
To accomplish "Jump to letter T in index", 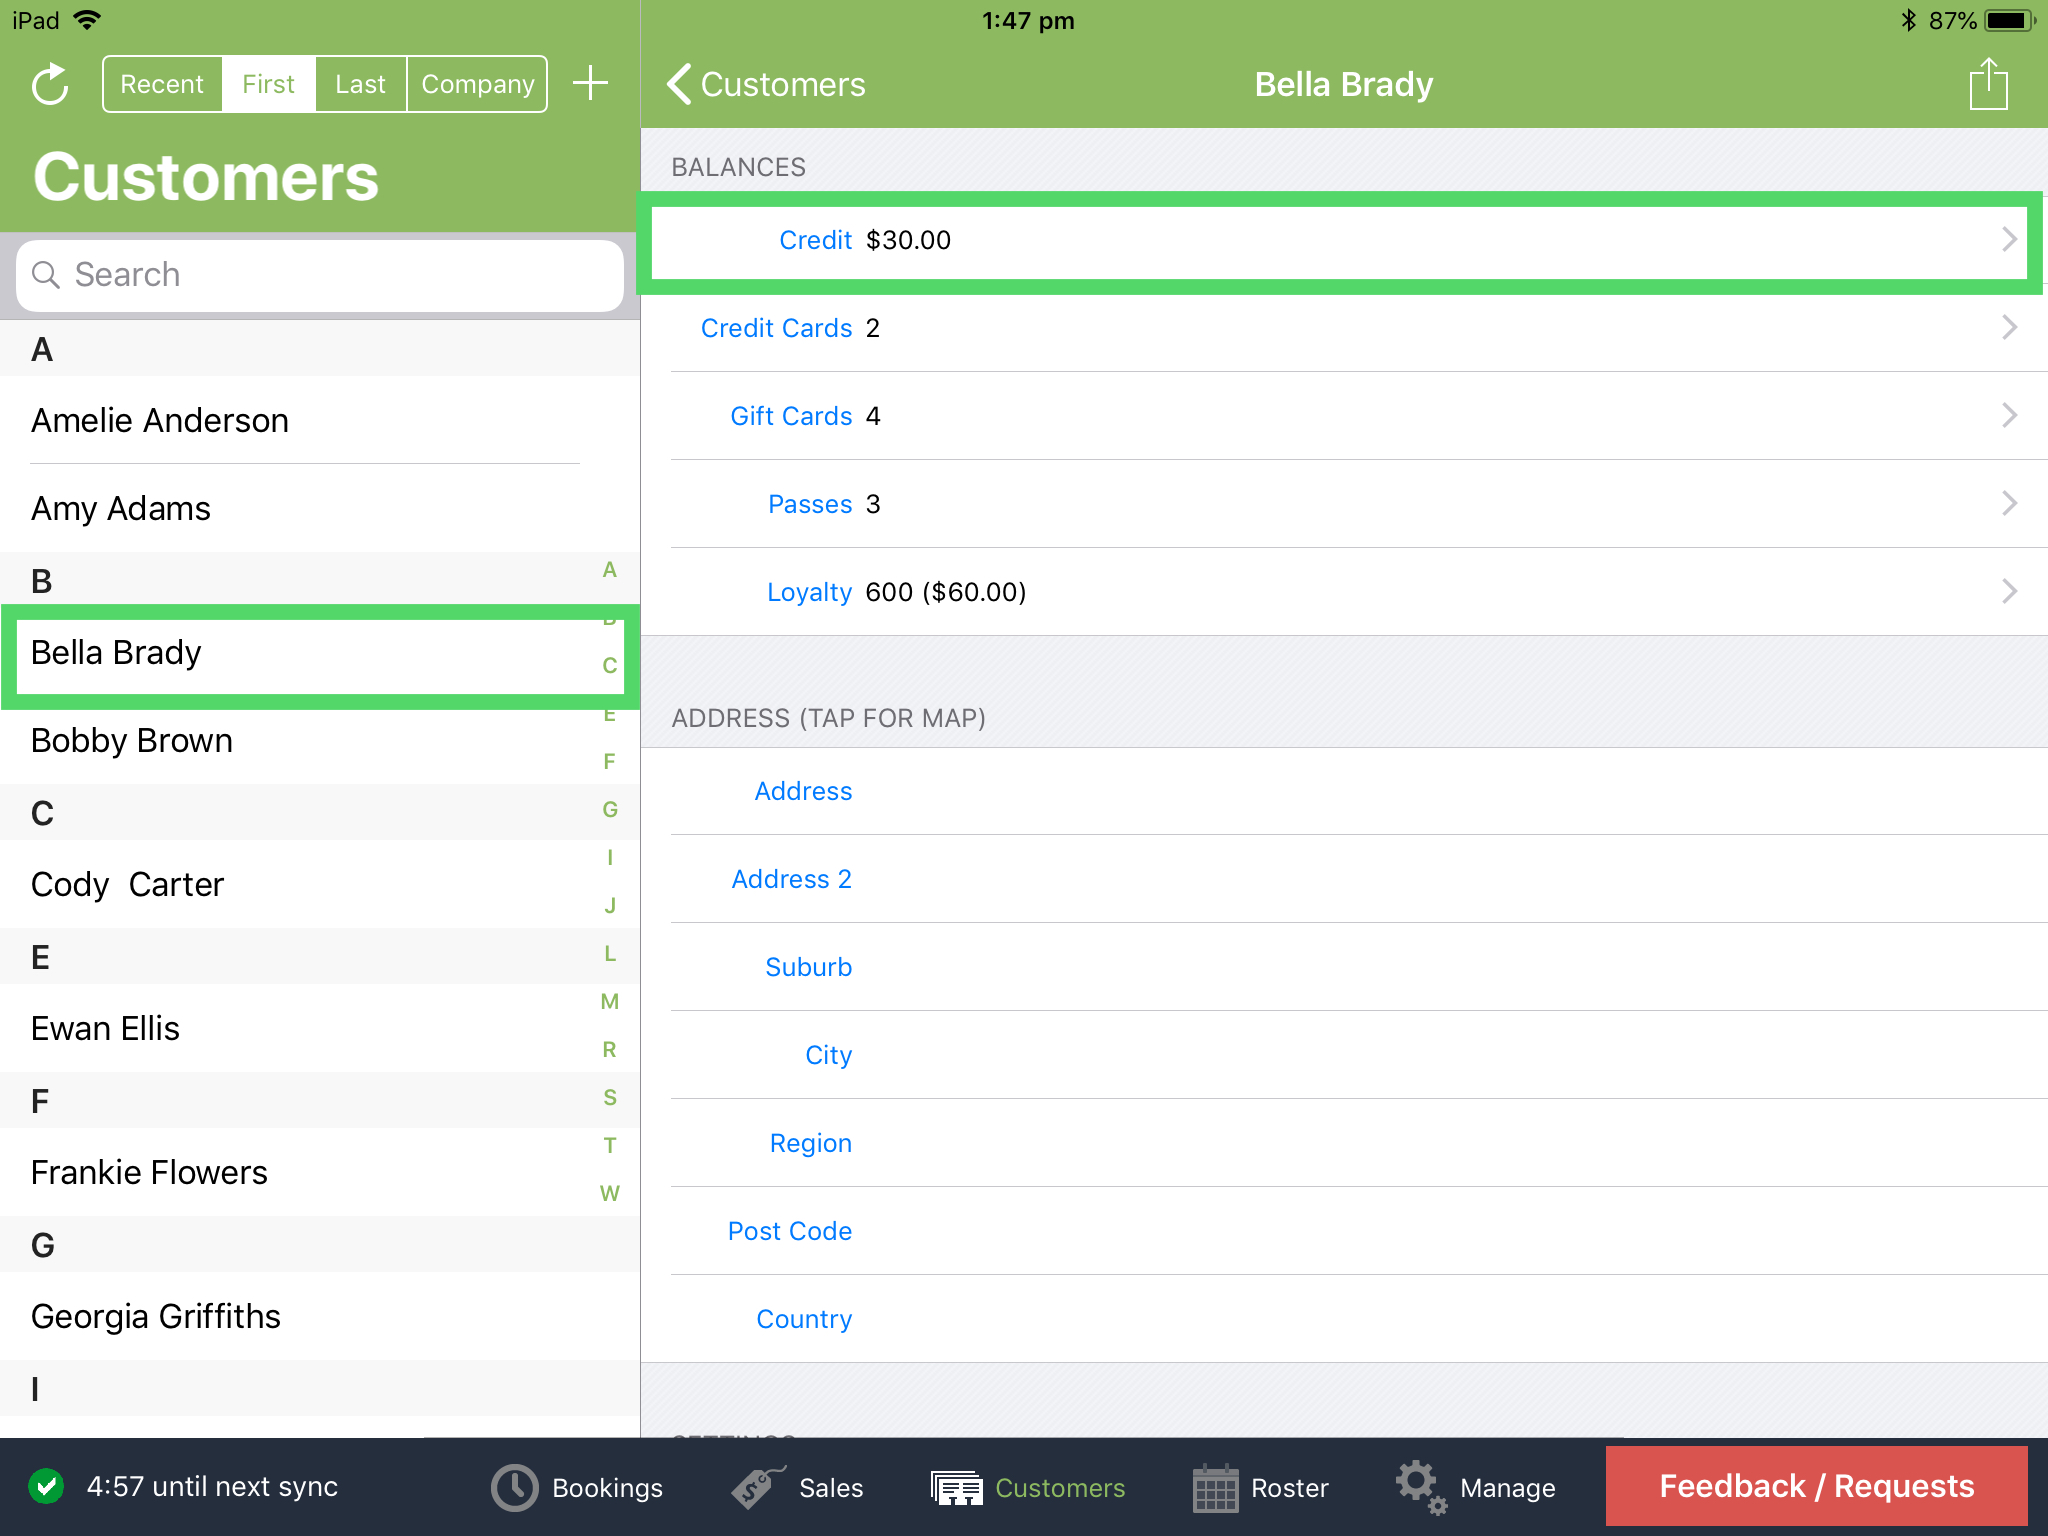I will [x=609, y=1146].
